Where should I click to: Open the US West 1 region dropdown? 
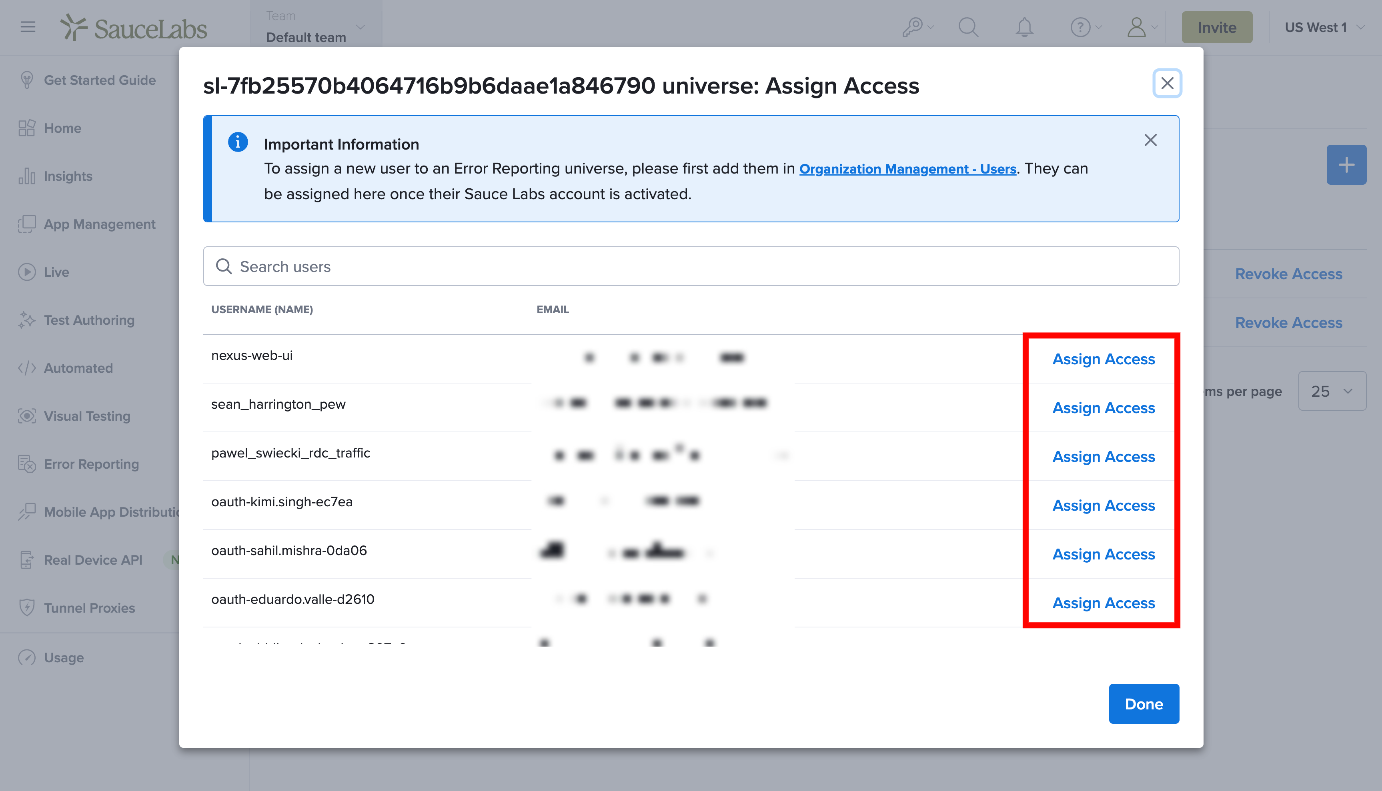point(1325,27)
